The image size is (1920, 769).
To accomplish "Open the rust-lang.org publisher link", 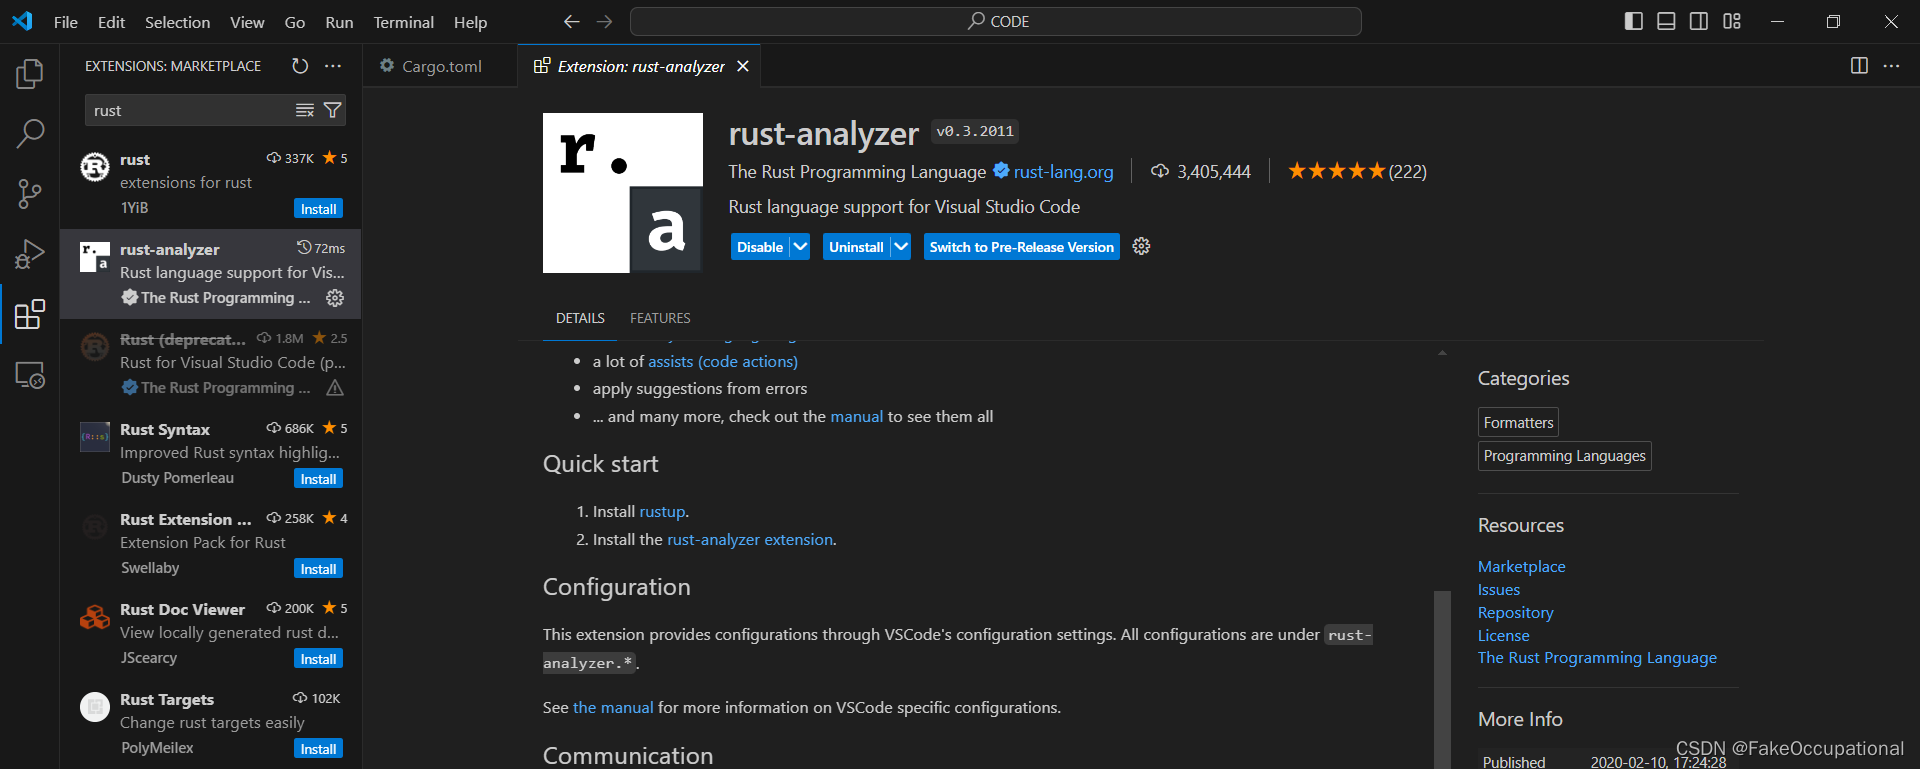I will pyautogui.click(x=1063, y=172).
